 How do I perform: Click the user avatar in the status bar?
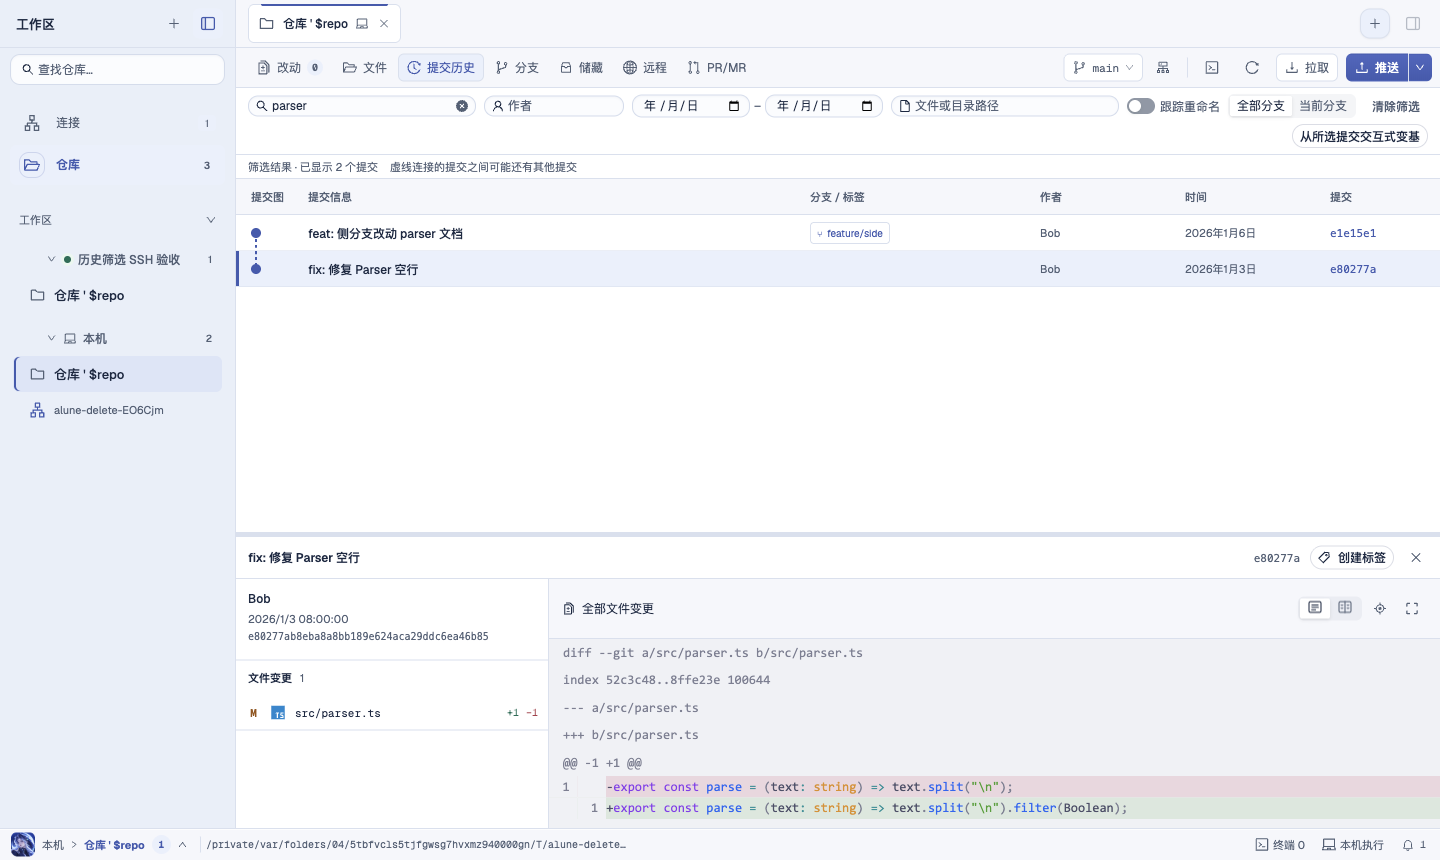(22, 844)
